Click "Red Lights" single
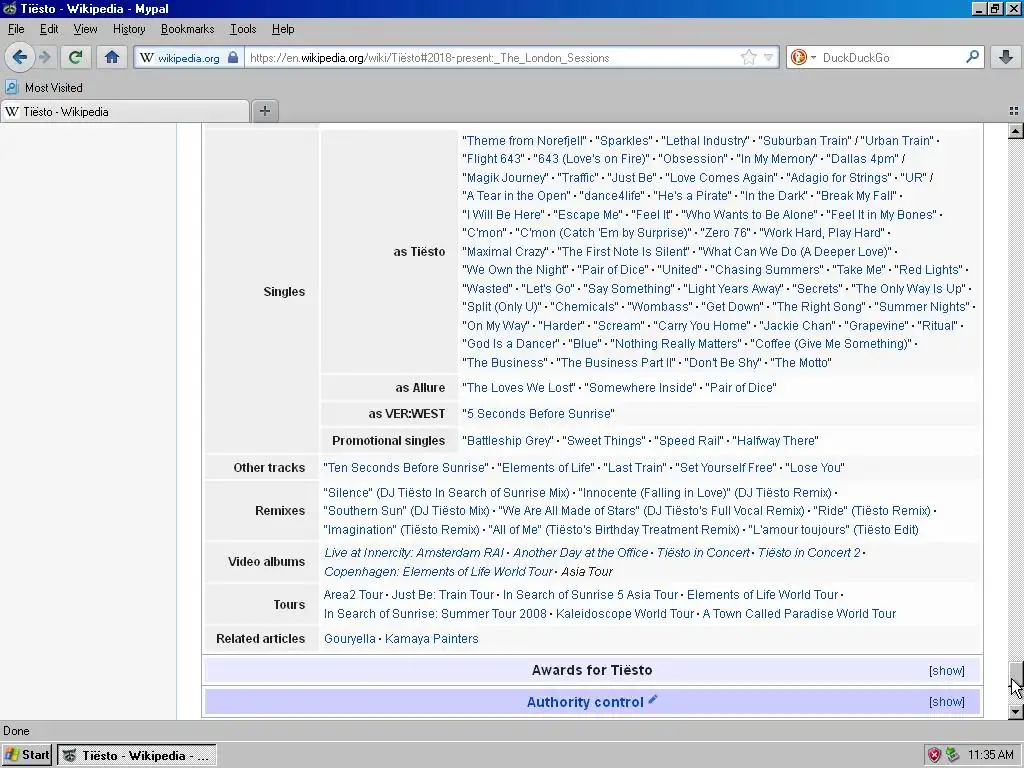This screenshot has width=1024, height=768. click(928, 270)
